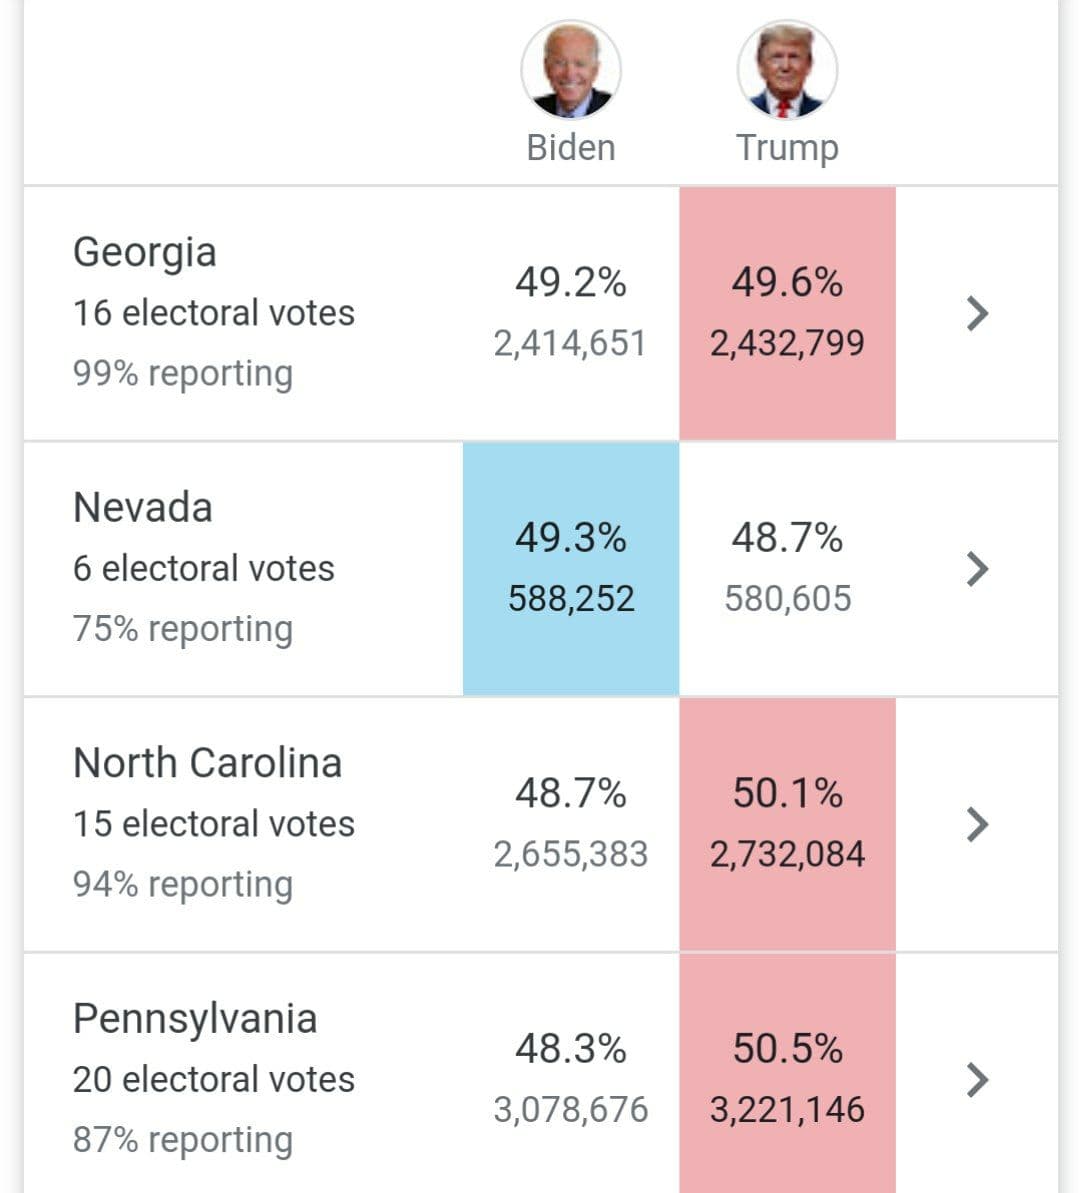Viewport: 1080px width, 1193px height.
Task: Select the red 50.1% North Carolina cell
Action: click(787, 824)
